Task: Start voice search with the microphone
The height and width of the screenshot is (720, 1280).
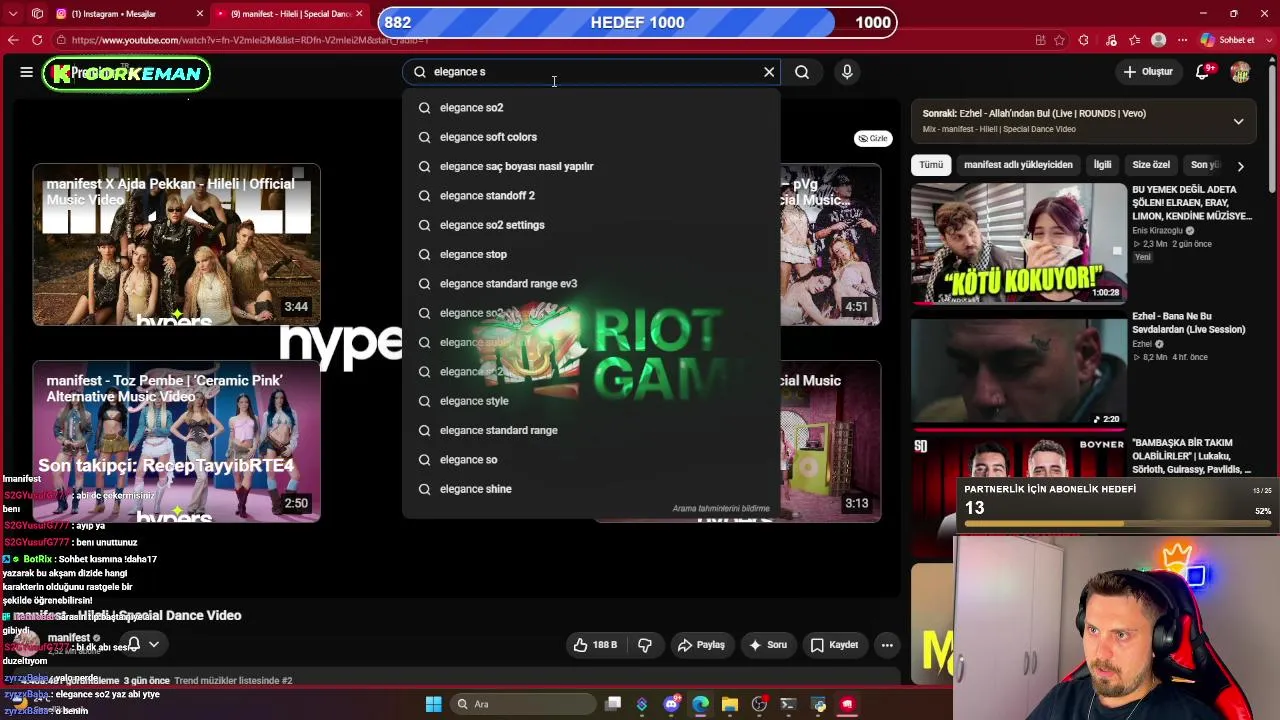Action: point(847,72)
